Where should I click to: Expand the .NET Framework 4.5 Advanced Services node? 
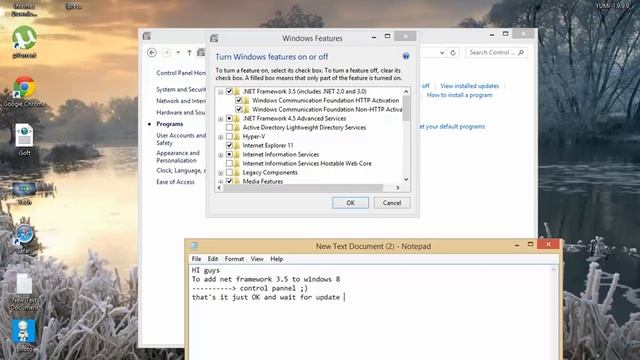point(220,119)
